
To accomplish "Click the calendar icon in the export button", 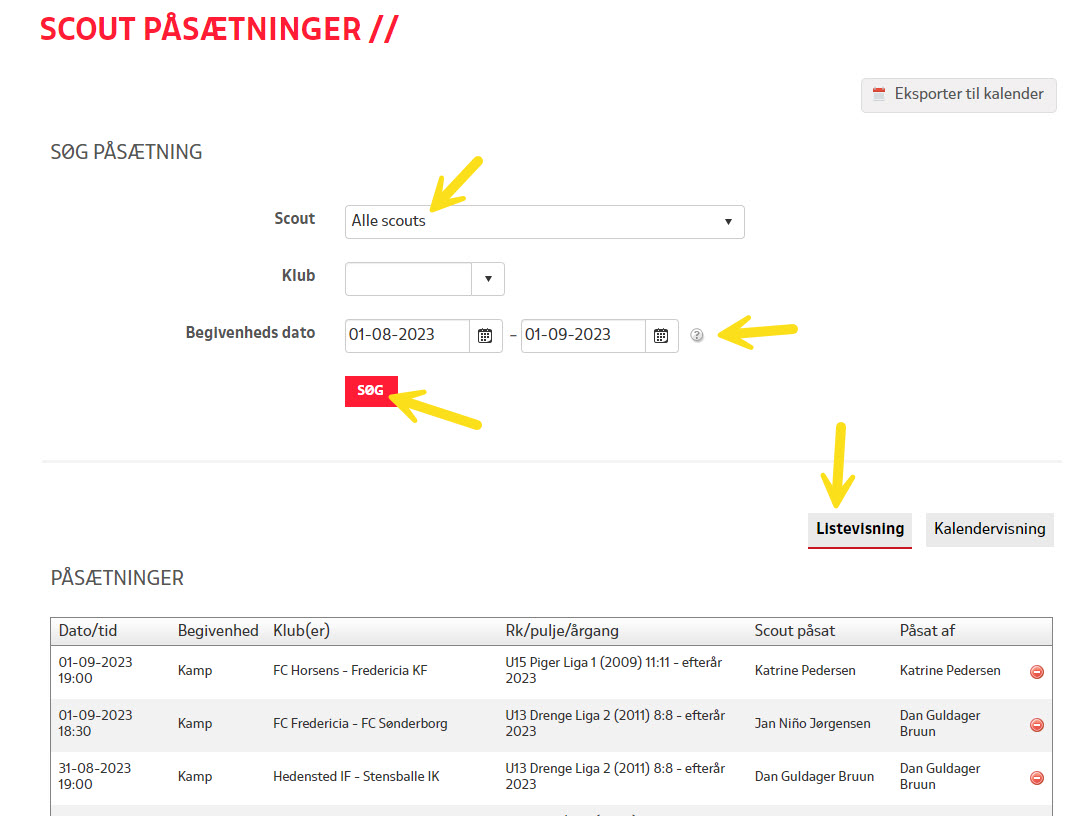I will (879, 95).
